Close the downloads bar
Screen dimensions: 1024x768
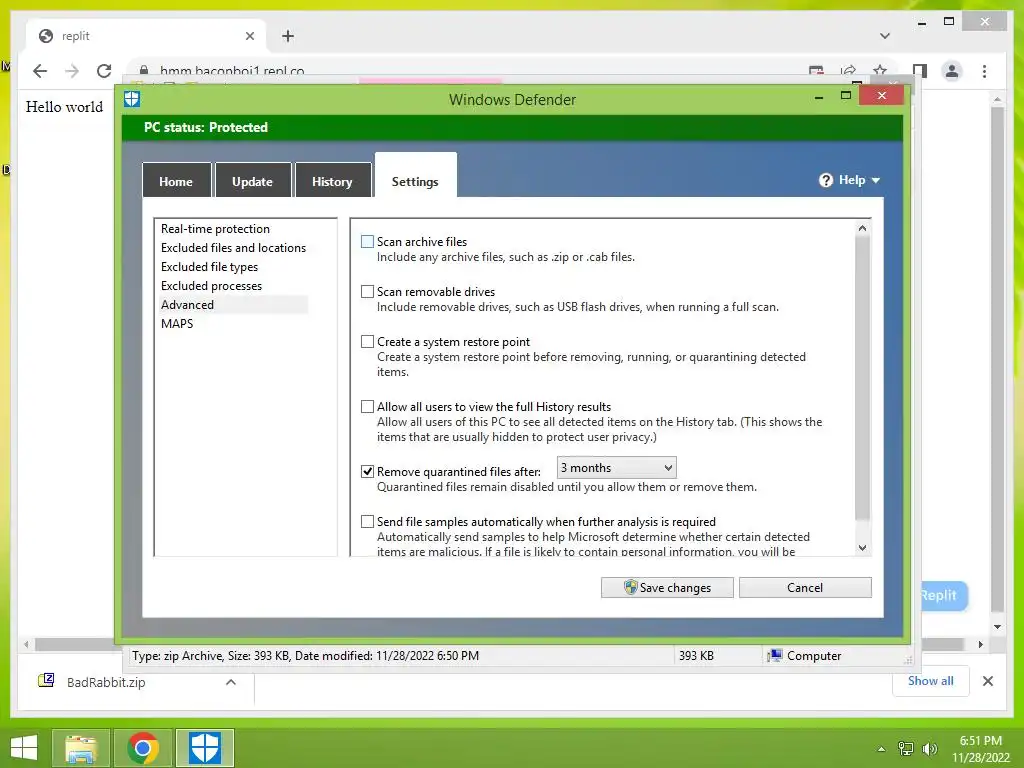click(x=987, y=681)
